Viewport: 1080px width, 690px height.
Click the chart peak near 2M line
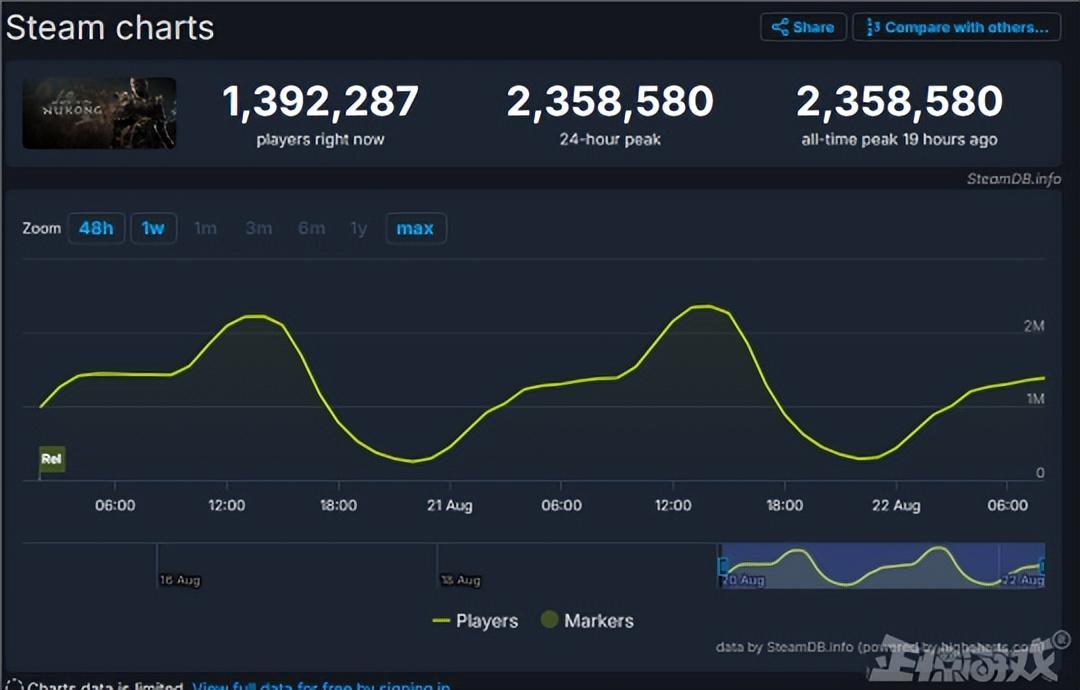(705, 306)
